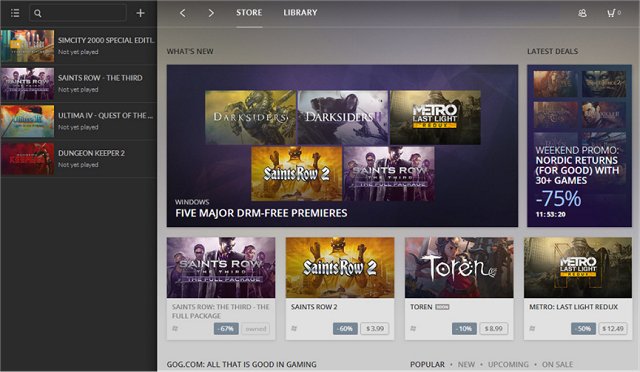Go forward with the right arrow
The width and height of the screenshot is (640, 372).
(211, 13)
